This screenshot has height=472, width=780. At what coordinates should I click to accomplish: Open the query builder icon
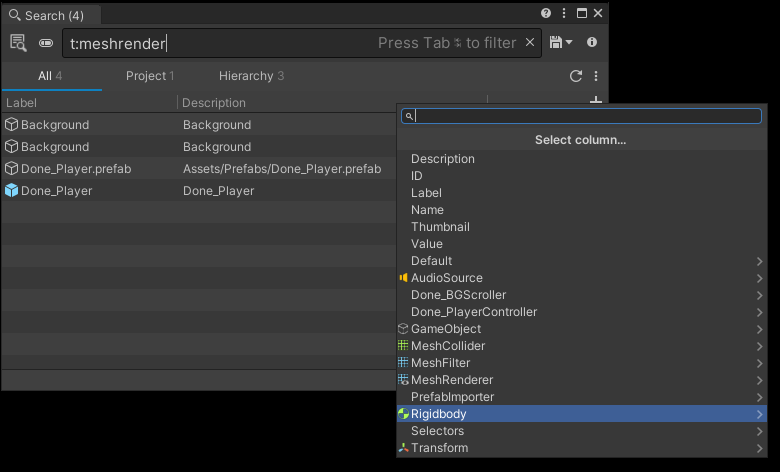pos(18,43)
